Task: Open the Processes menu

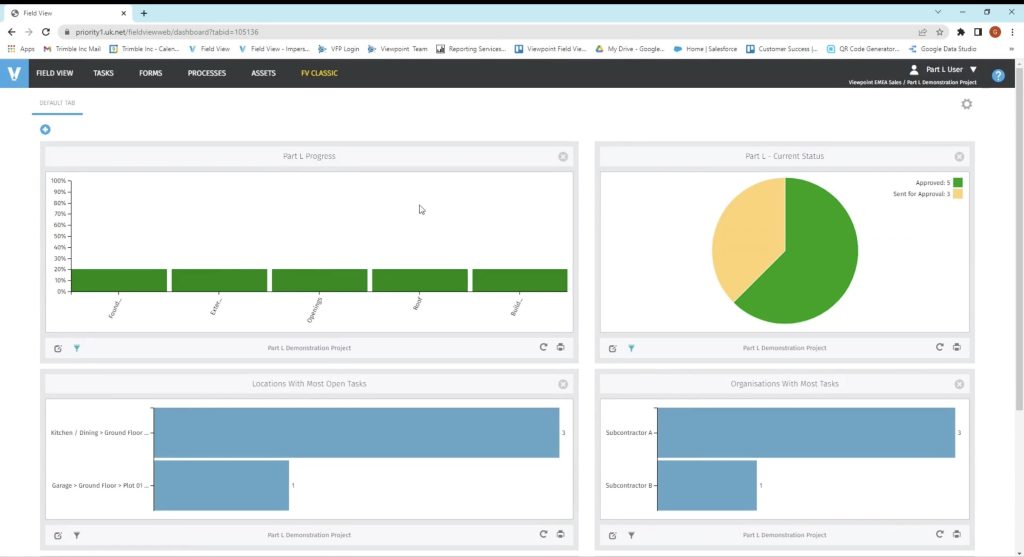Action: click(206, 73)
